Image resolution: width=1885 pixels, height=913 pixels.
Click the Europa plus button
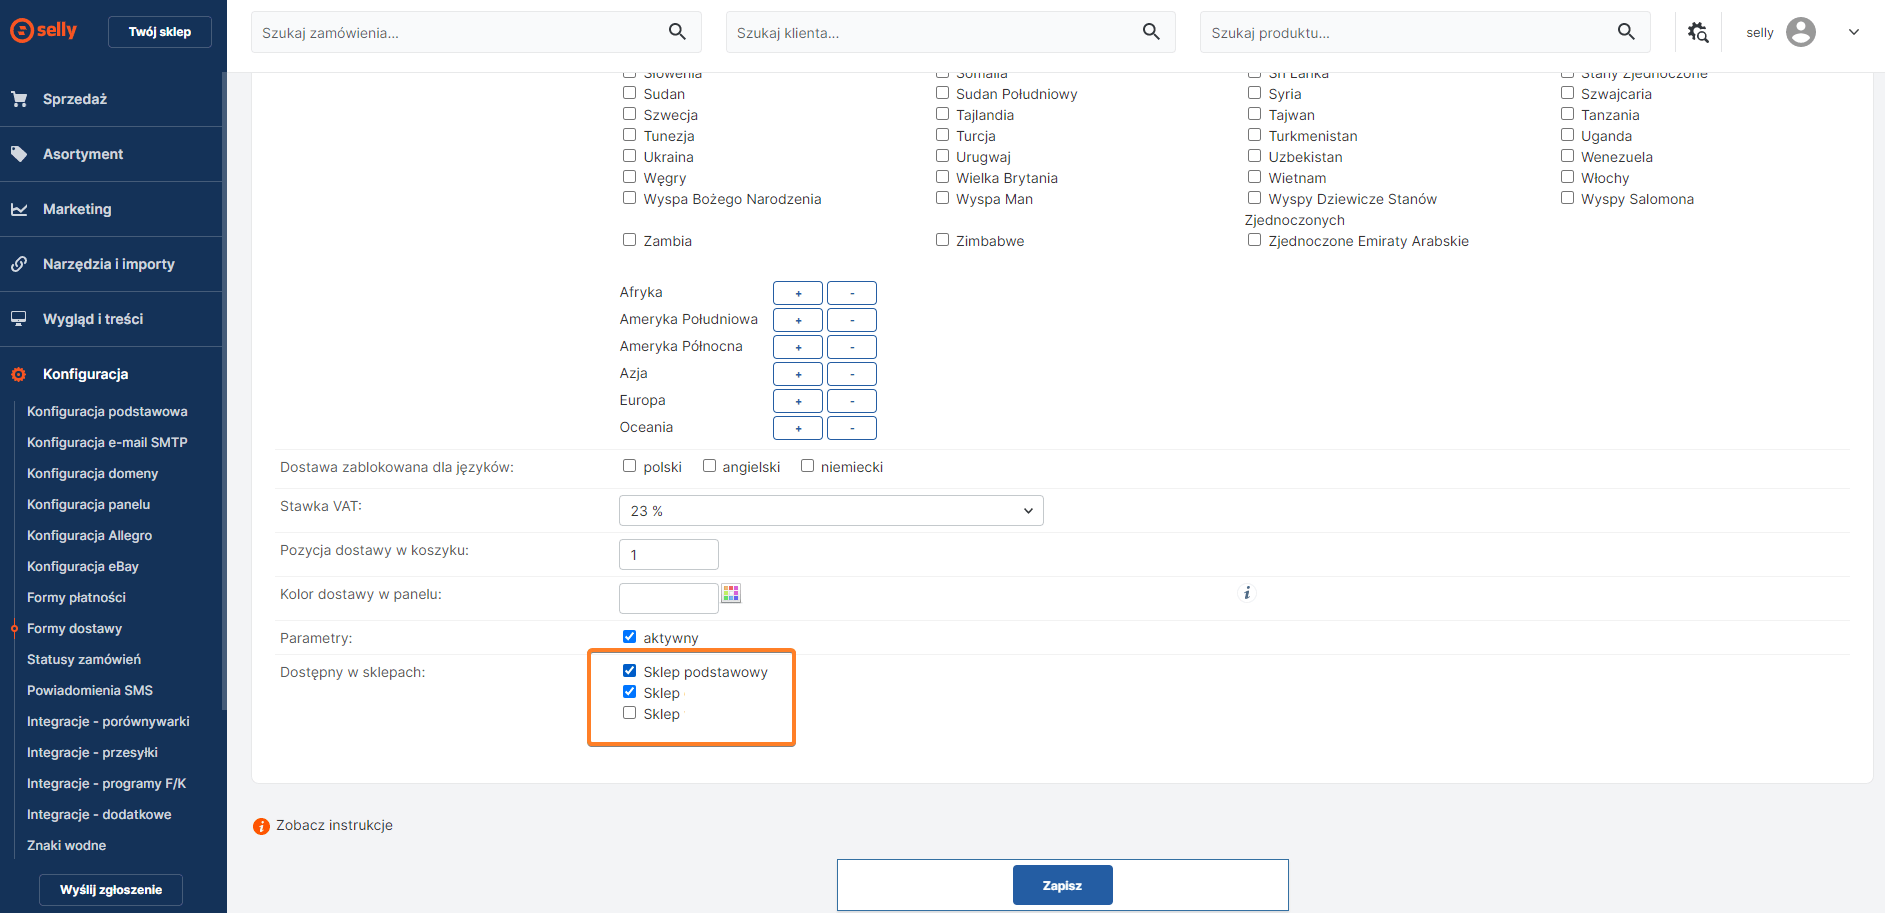pos(797,401)
